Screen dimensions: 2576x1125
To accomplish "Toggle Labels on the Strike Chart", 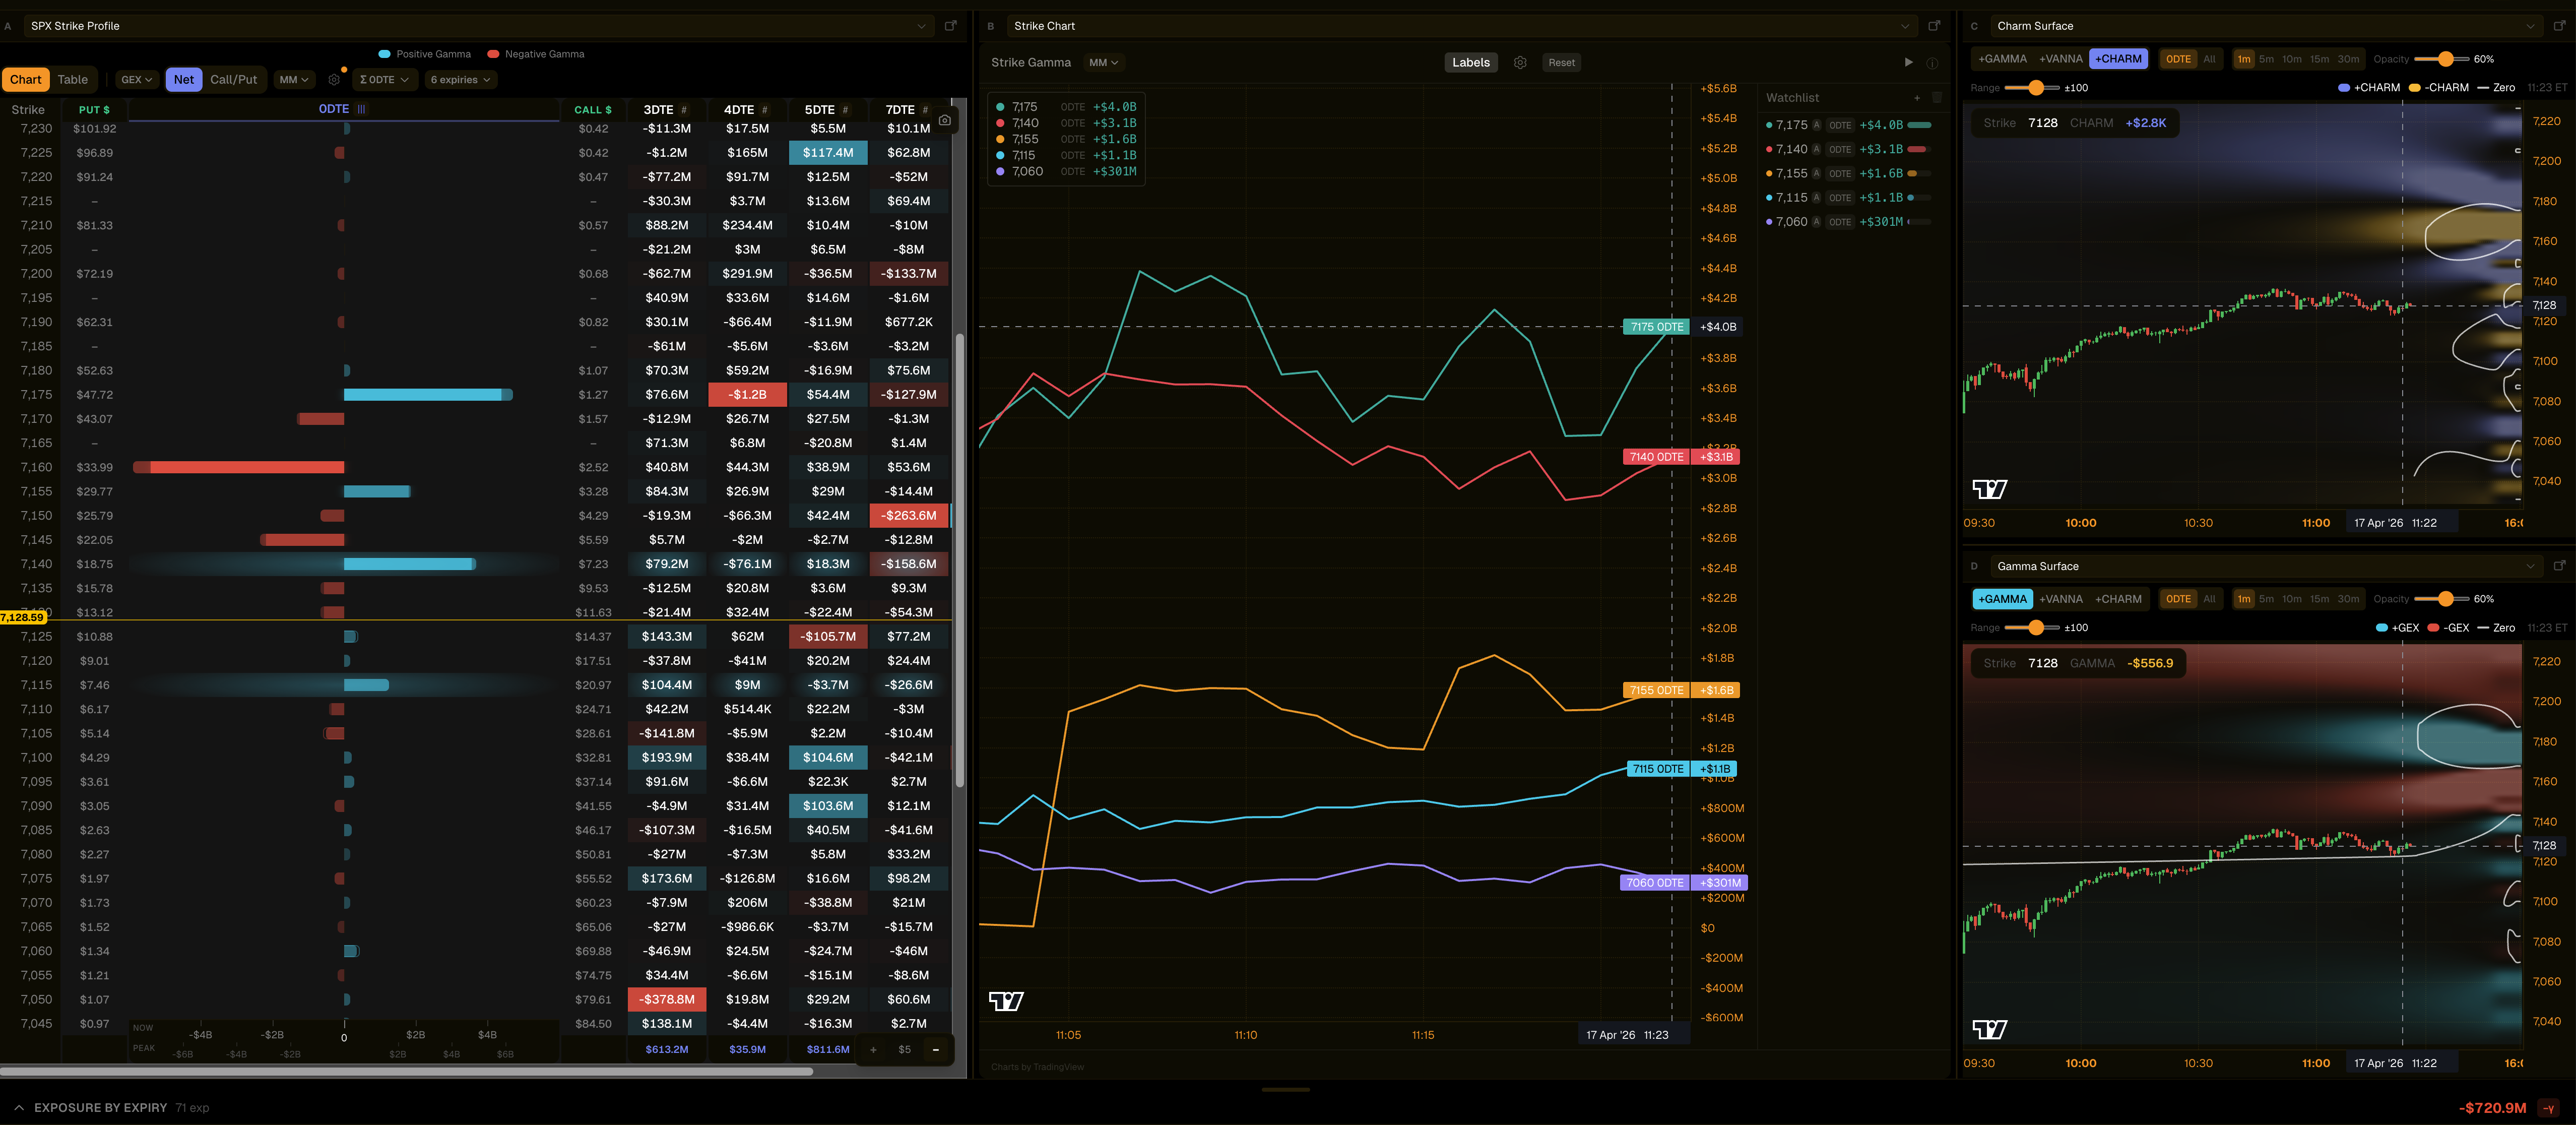I will [x=1471, y=63].
